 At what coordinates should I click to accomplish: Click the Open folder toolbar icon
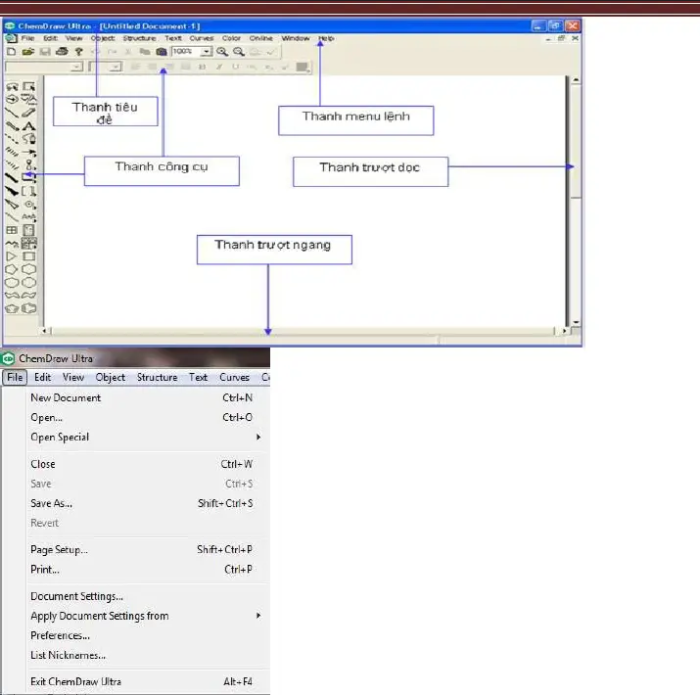pos(28,52)
